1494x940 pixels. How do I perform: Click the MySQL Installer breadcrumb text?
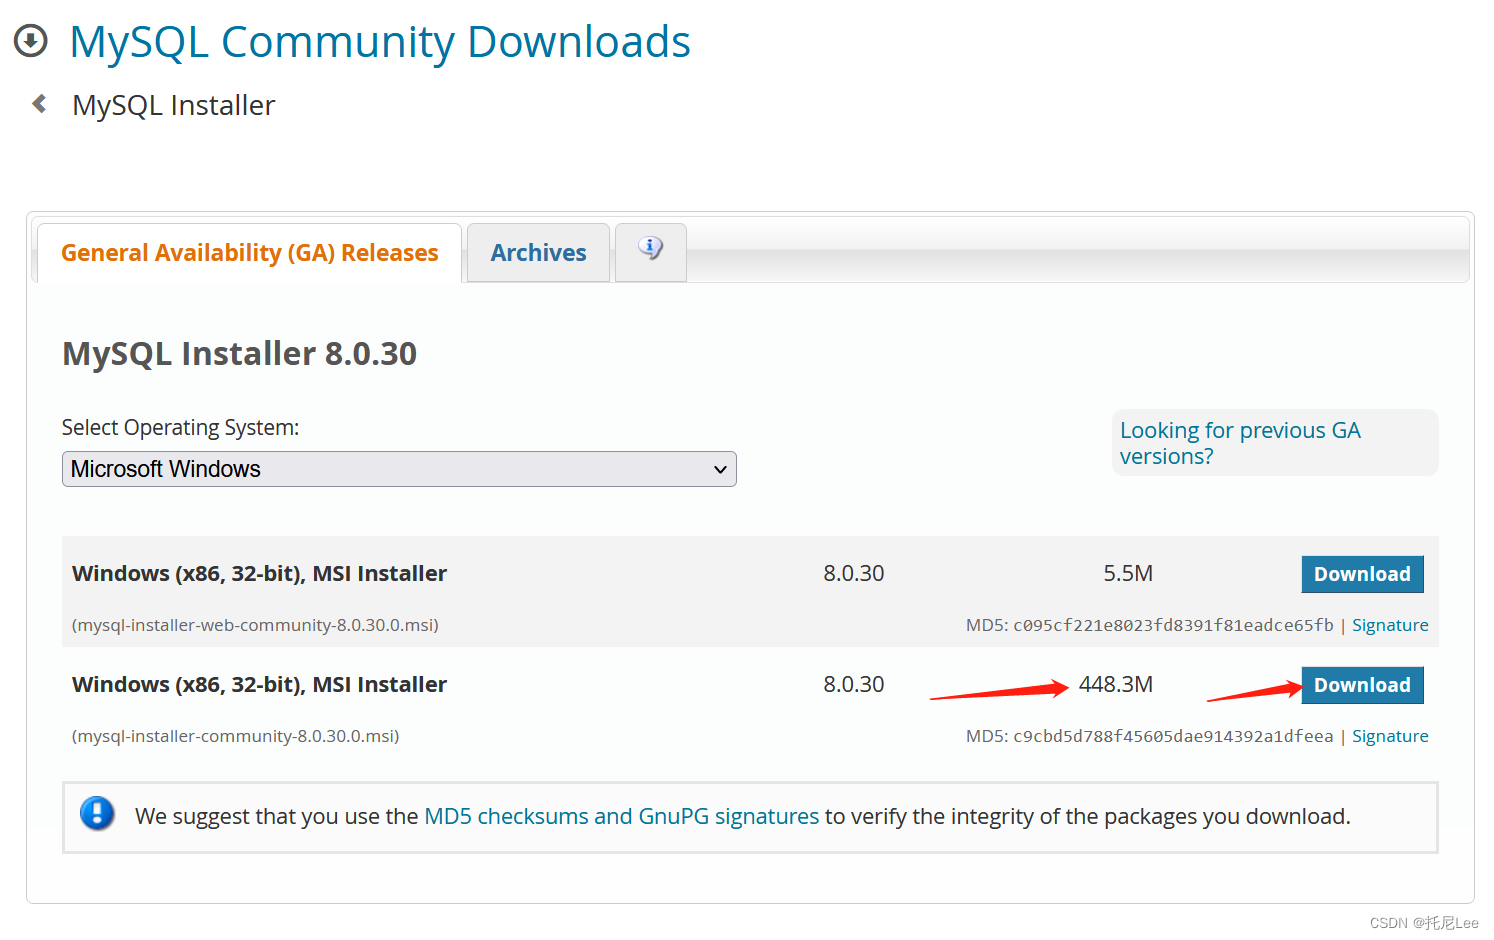coord(172,104)
